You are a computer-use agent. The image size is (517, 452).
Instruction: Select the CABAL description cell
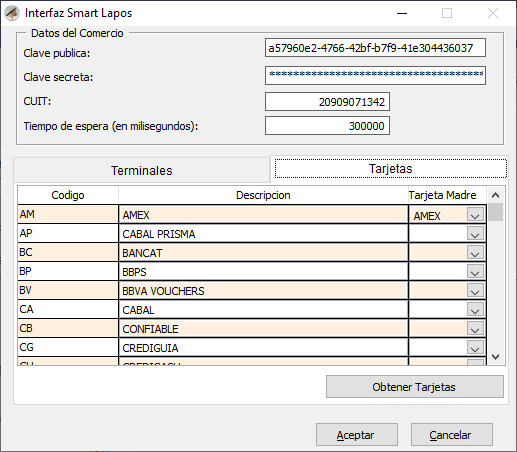click(263, 310)
